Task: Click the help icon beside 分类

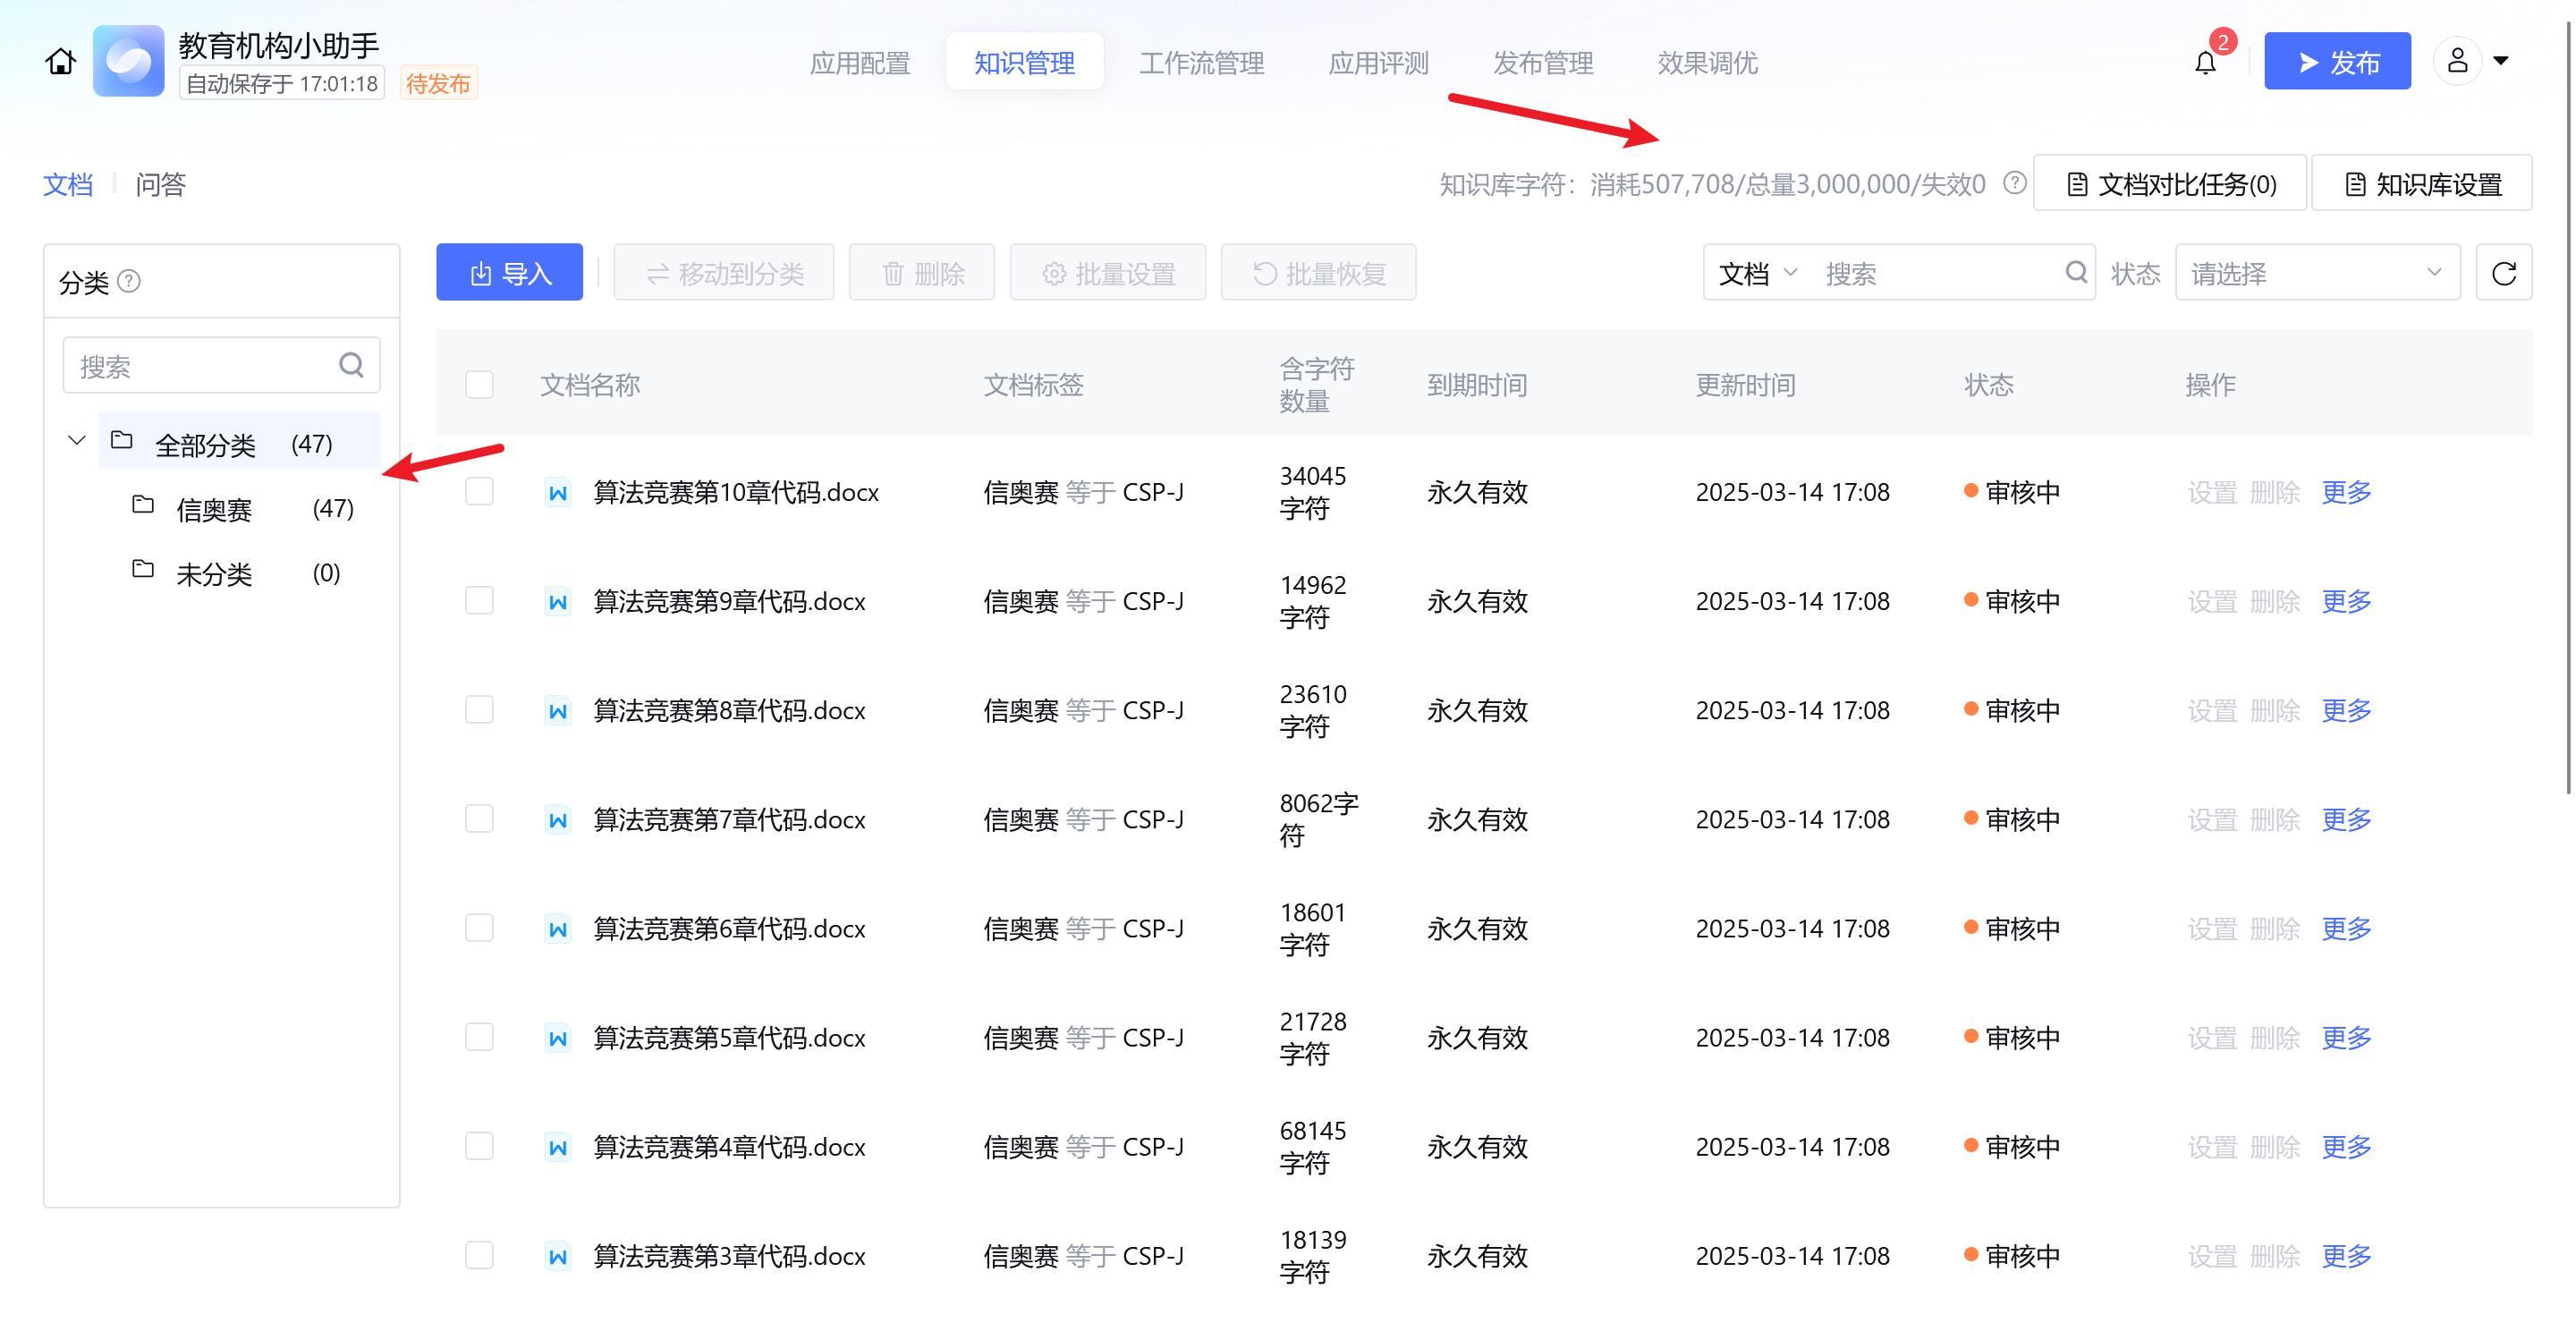Action: coord(129,281)
